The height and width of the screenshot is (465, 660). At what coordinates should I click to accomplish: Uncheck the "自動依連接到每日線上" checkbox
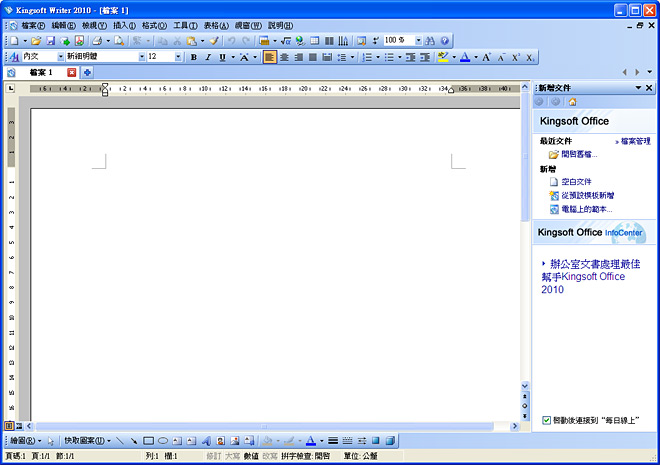546,420
